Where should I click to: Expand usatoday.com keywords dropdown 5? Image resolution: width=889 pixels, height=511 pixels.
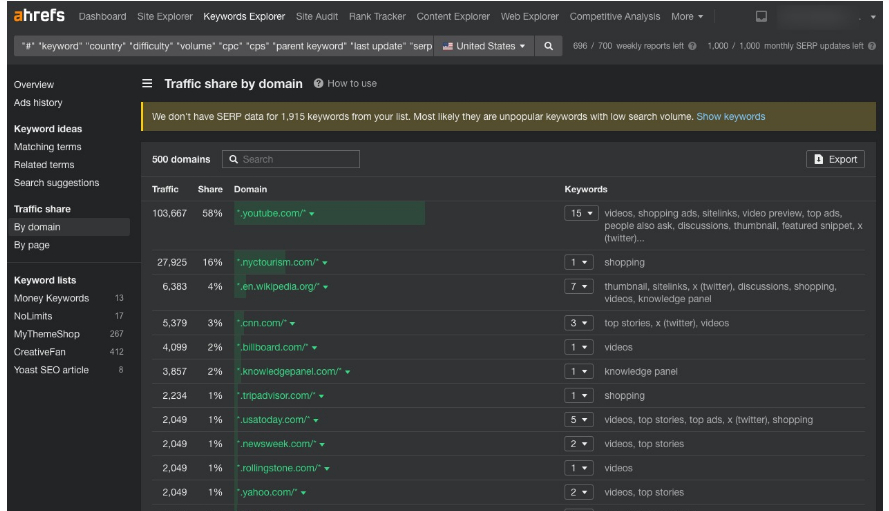(579, 420)
